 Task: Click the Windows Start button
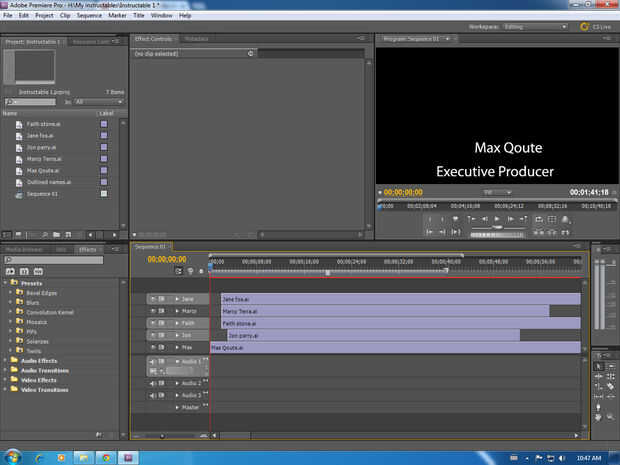[12, 457]
